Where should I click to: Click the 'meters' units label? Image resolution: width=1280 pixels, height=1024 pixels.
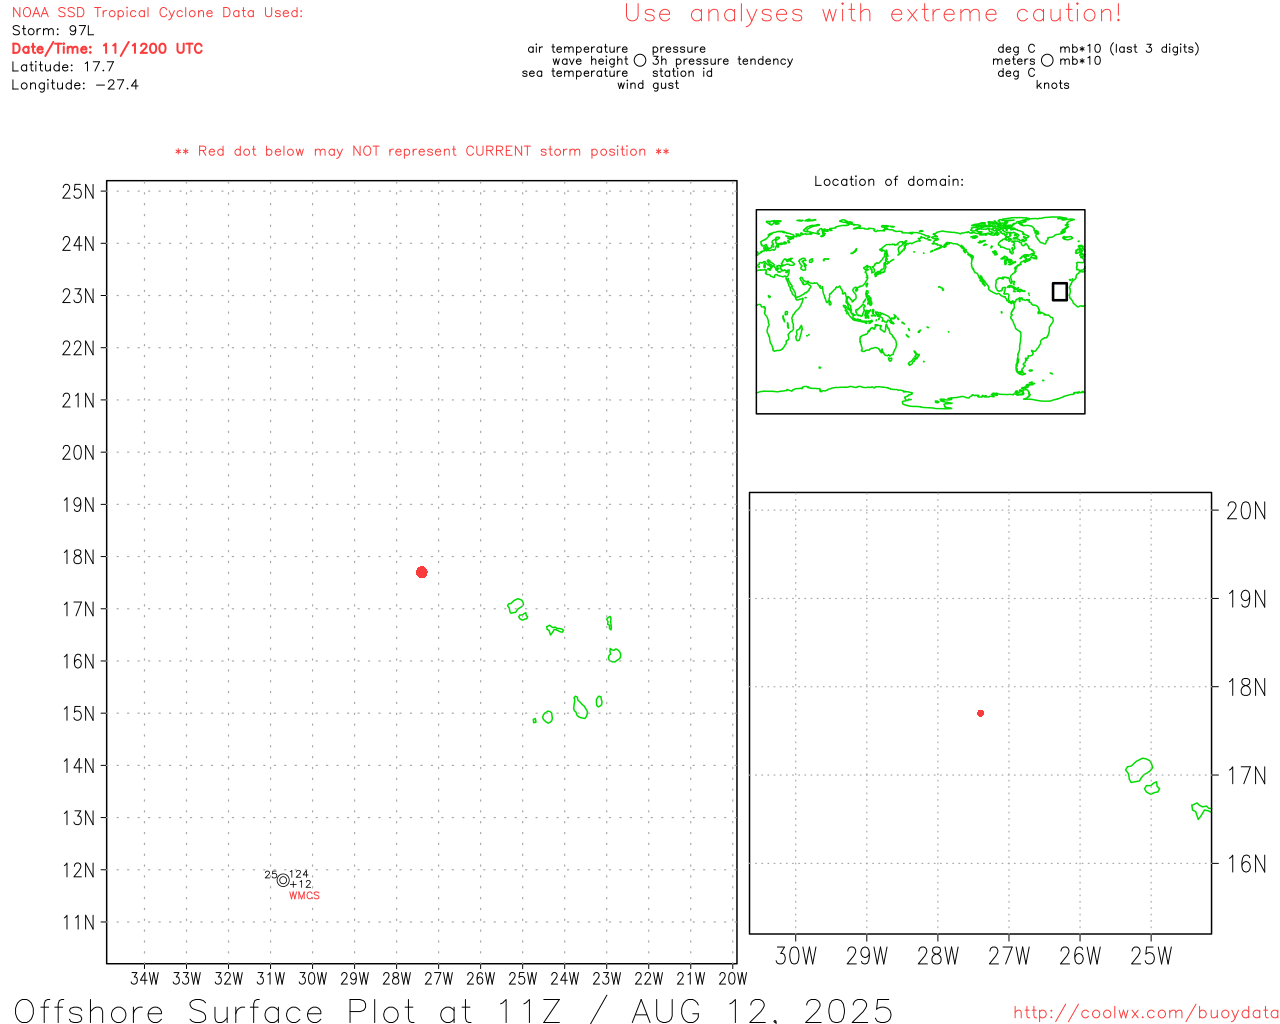tap(1014, 61)
